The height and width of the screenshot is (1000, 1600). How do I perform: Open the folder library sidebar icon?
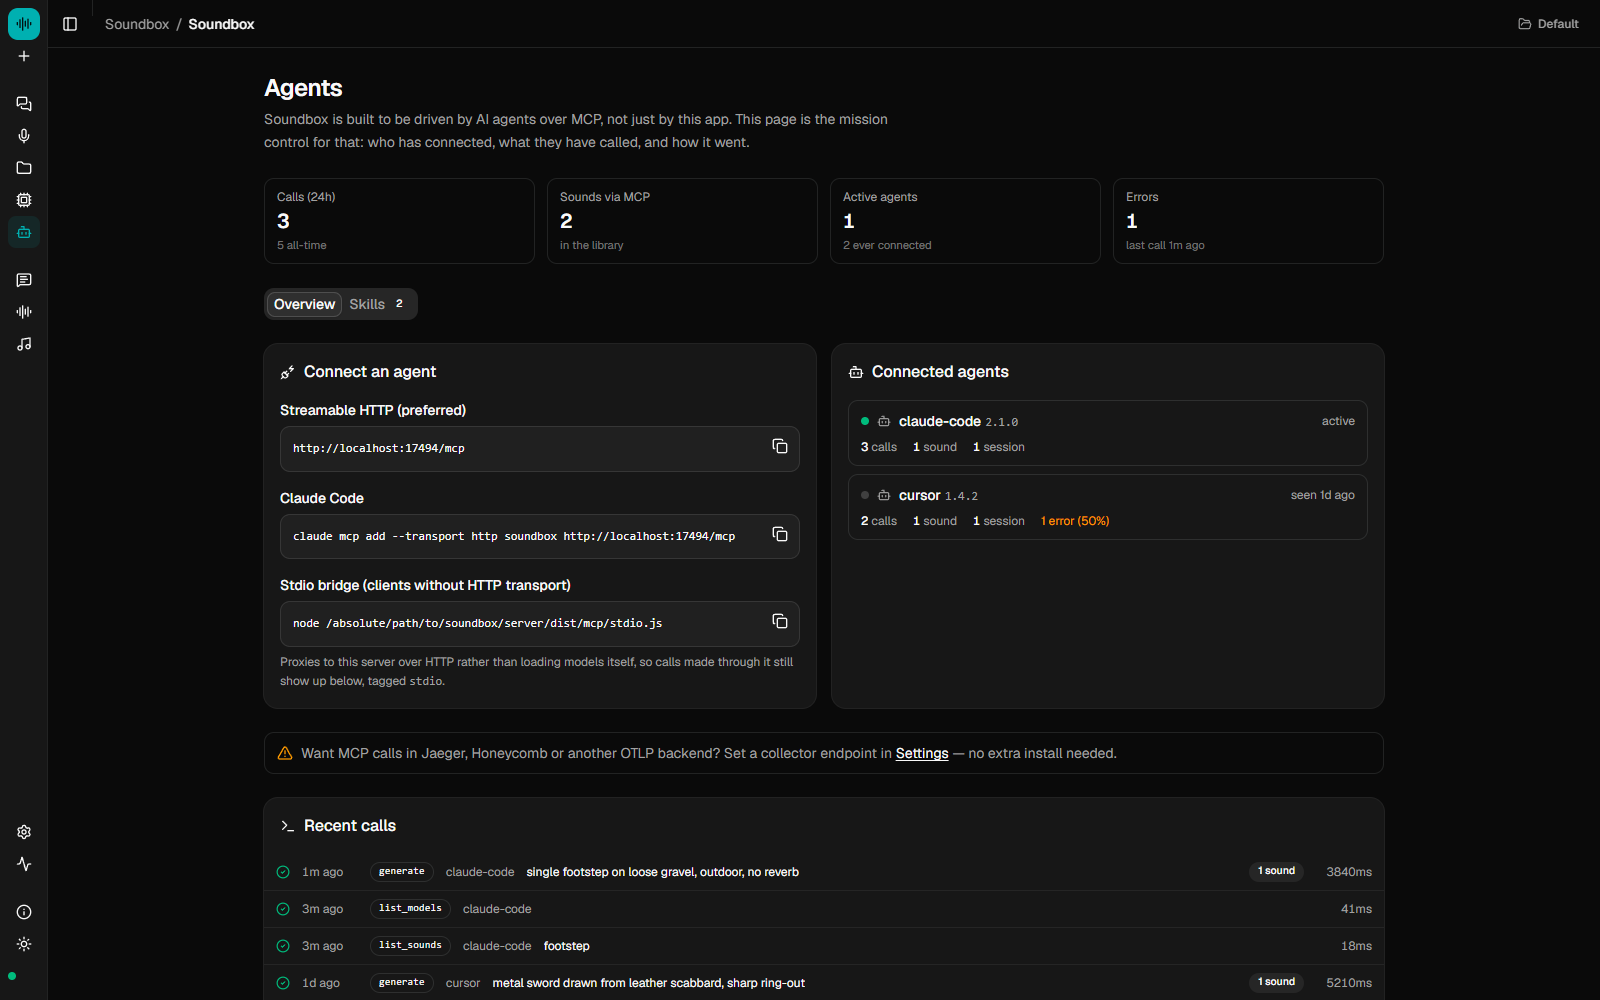point(24,168)
